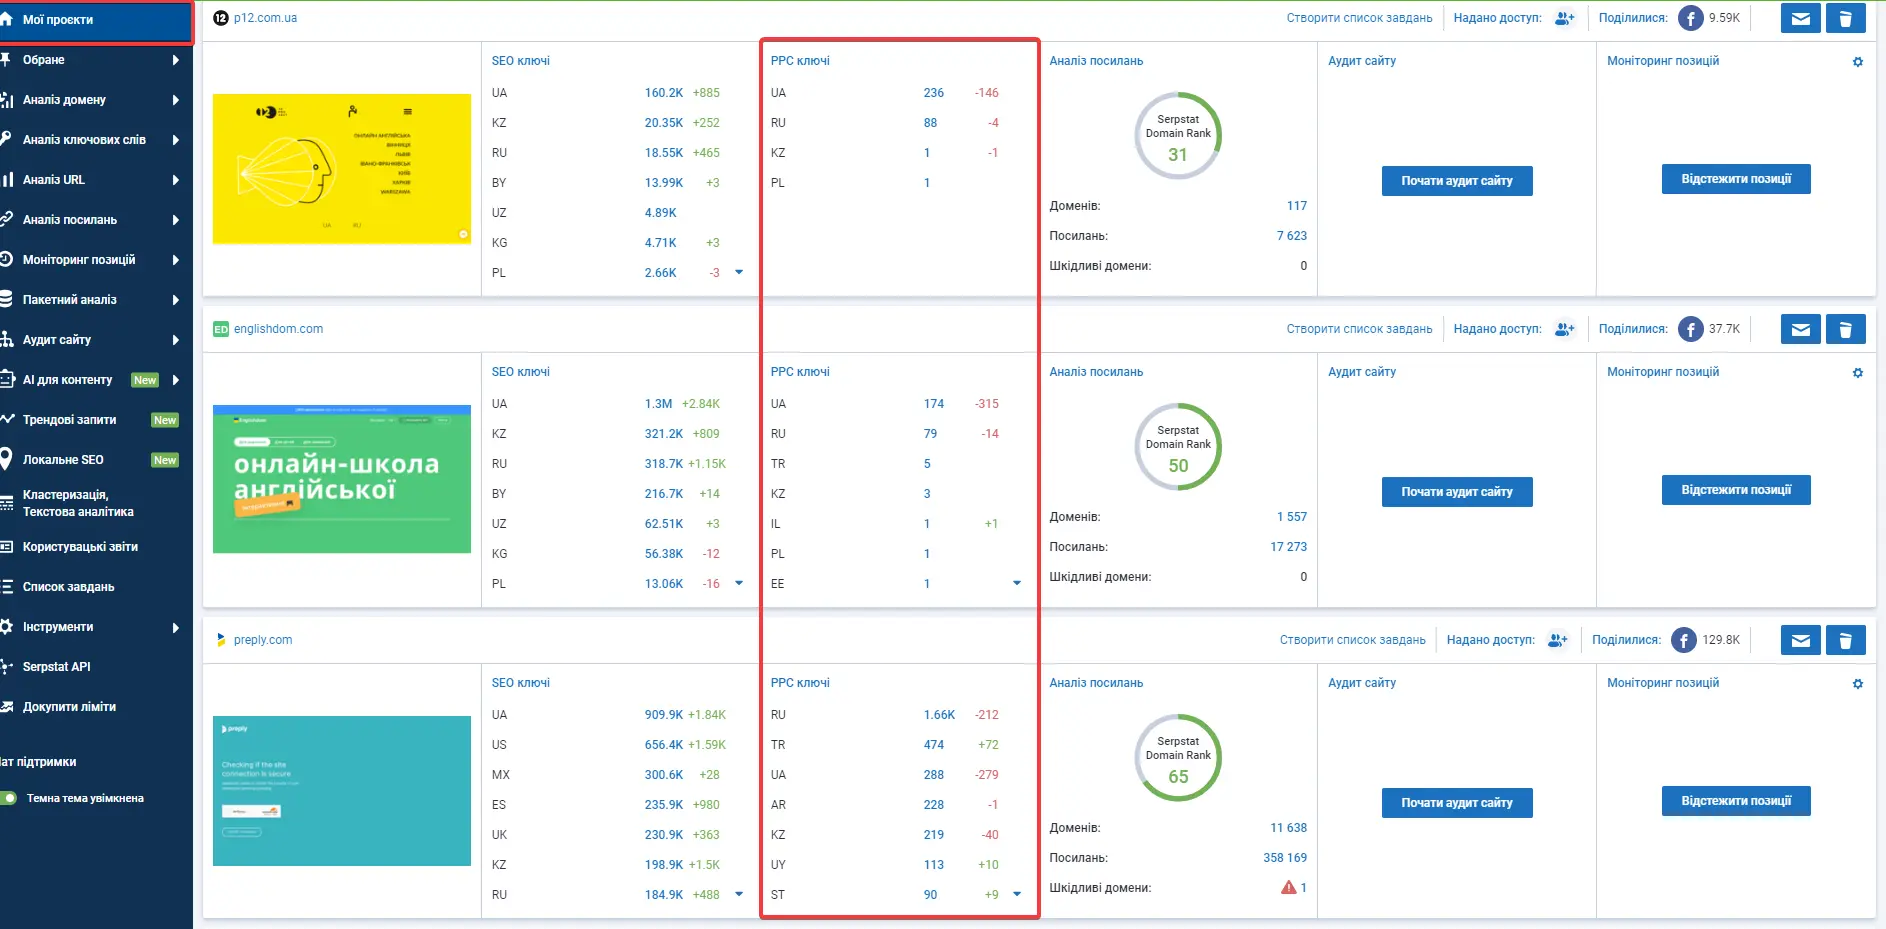Click the harmful domains warning icon for preply.com
The image size is (1886, 929).
point(1289,887)
